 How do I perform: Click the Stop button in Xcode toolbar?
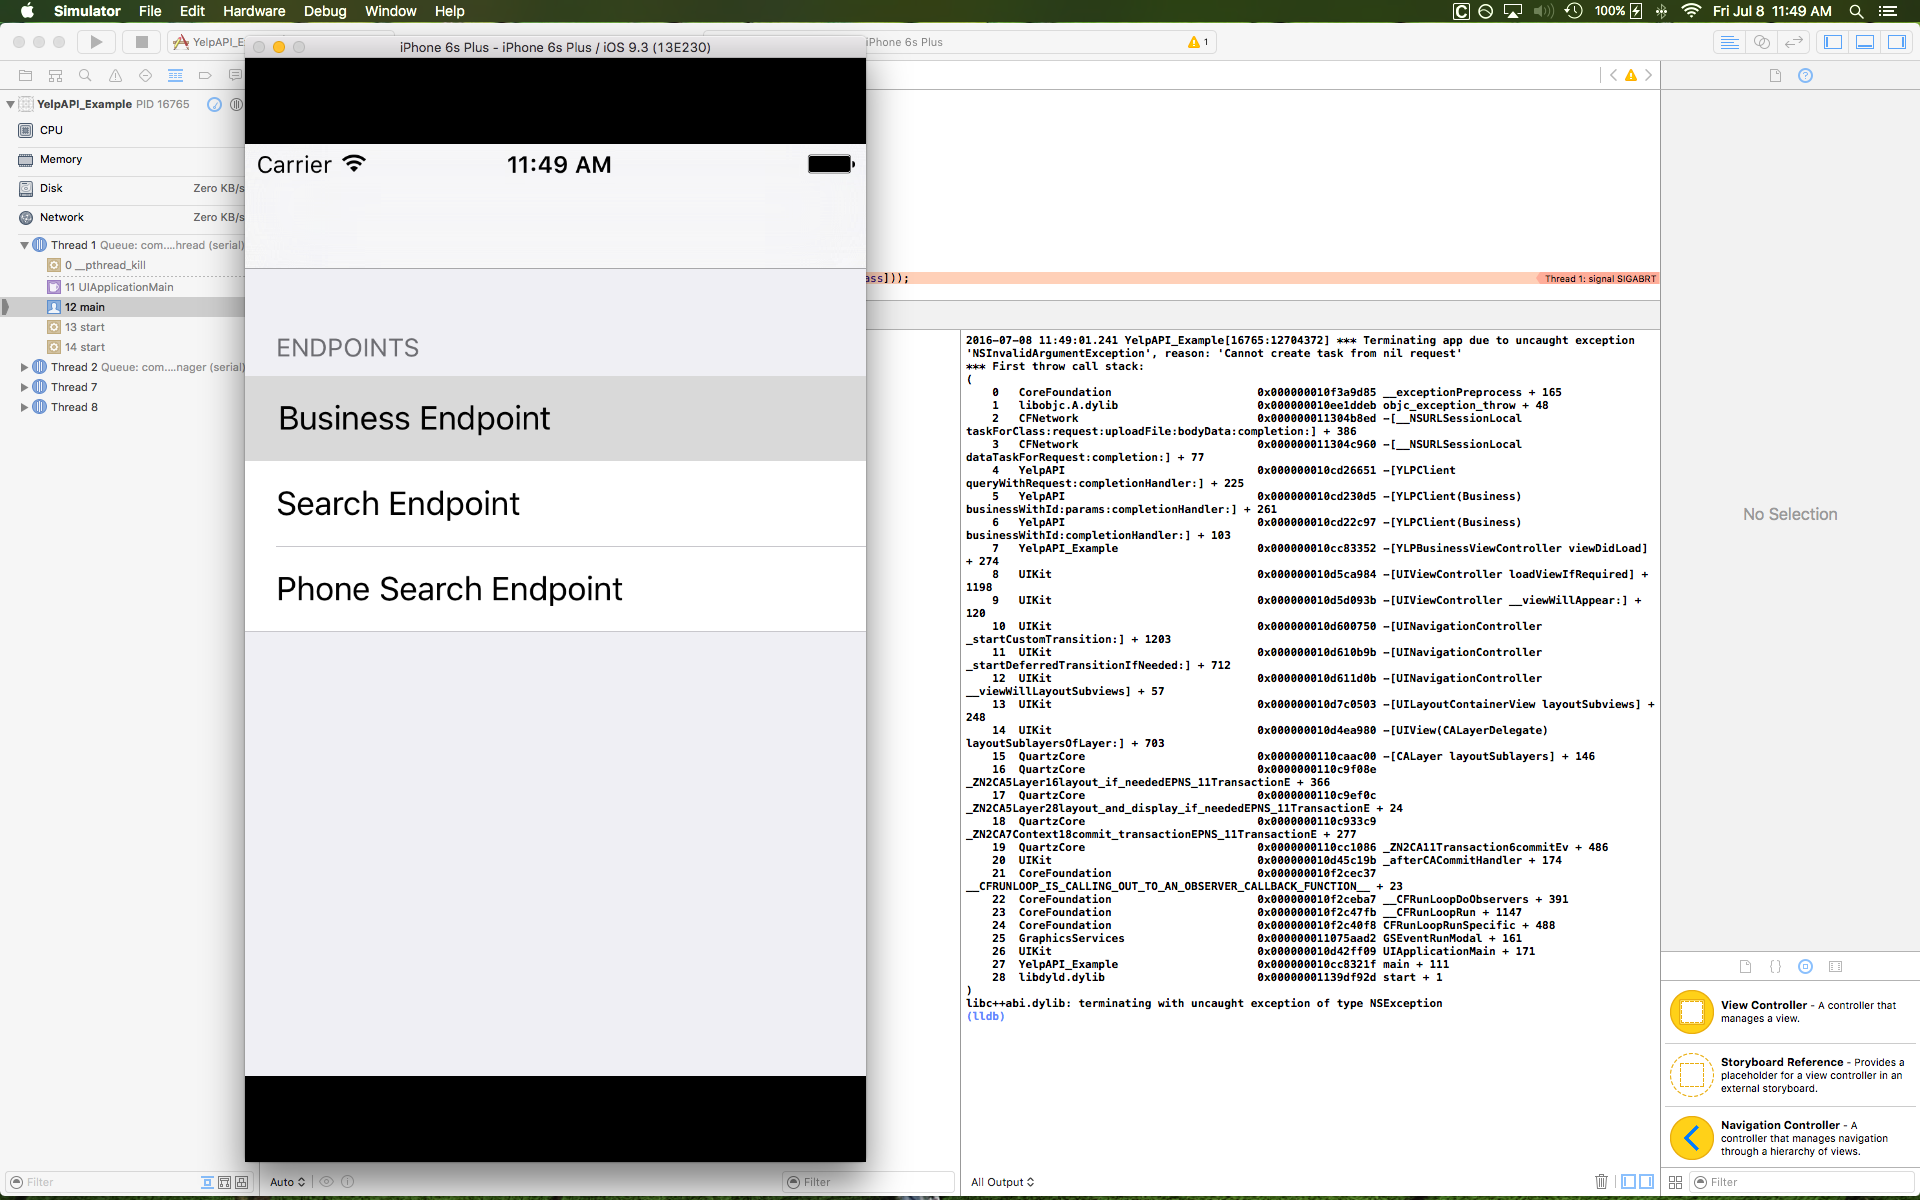(x=142, y=42)
